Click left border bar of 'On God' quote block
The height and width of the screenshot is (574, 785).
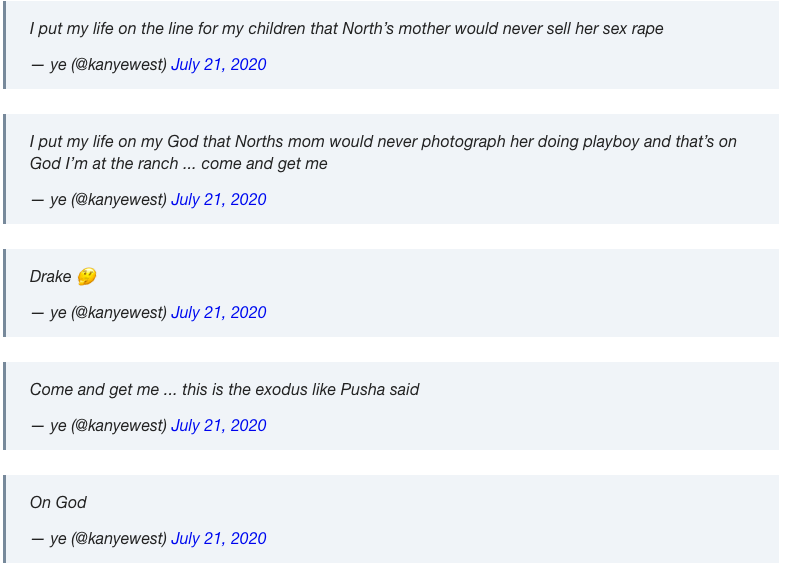(x=5, y=519)
